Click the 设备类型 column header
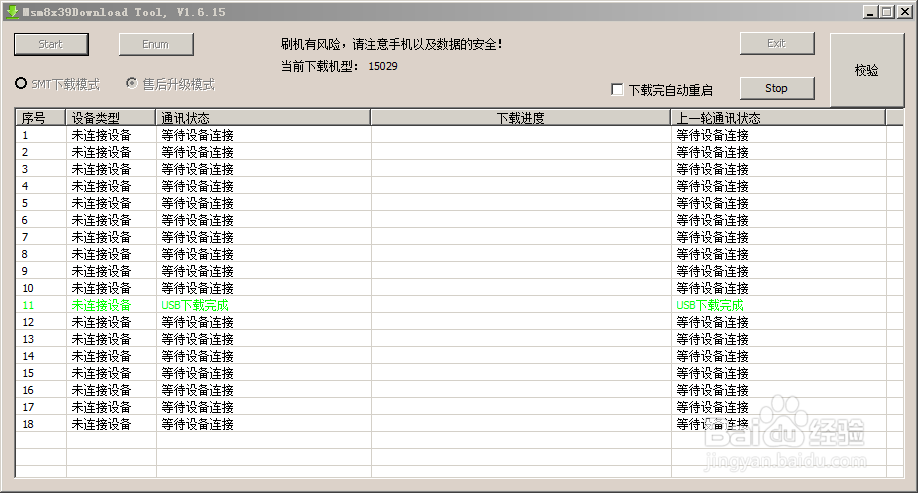 coord(111,118)
